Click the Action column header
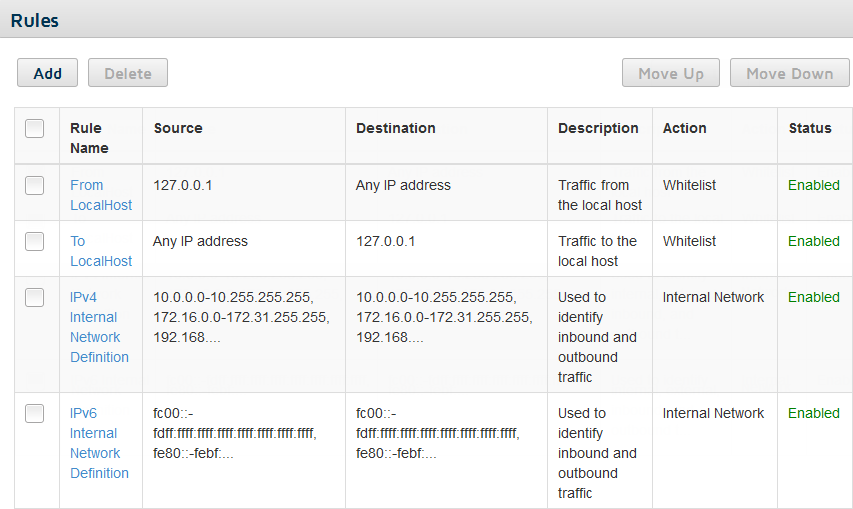Screen dimensions: 853x509 (684, 128)
